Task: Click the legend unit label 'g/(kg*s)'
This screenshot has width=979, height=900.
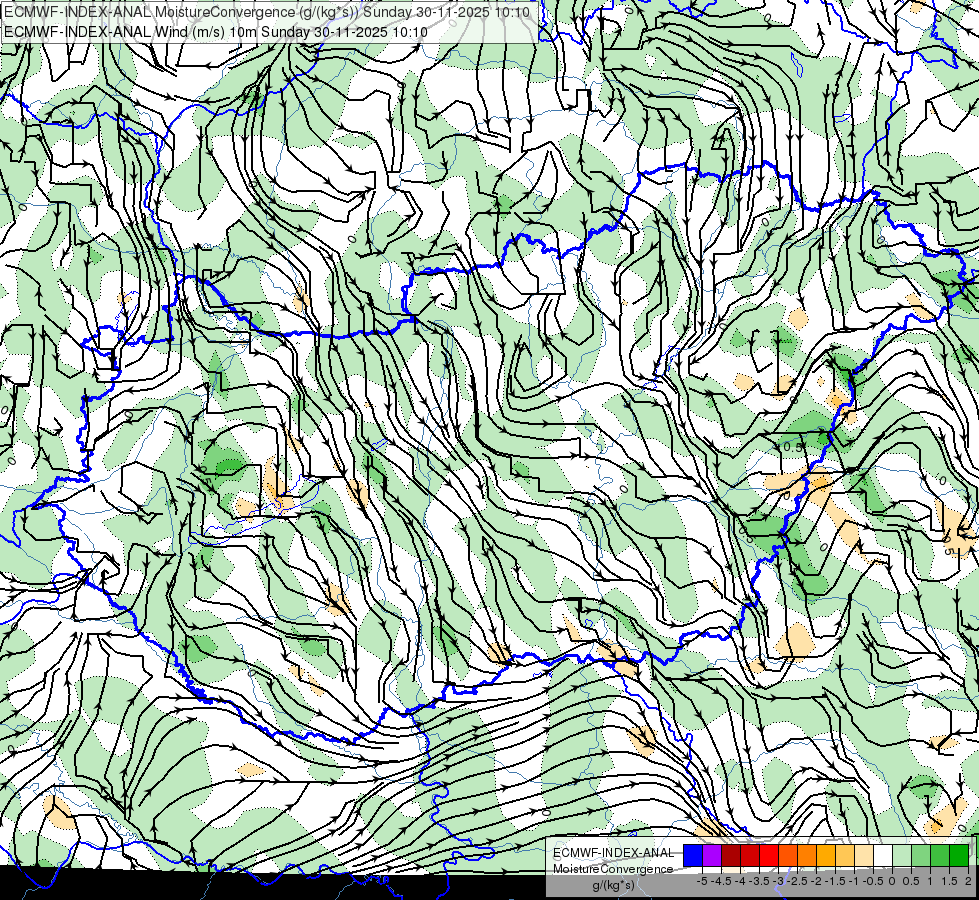Action: tap(613, 886)
